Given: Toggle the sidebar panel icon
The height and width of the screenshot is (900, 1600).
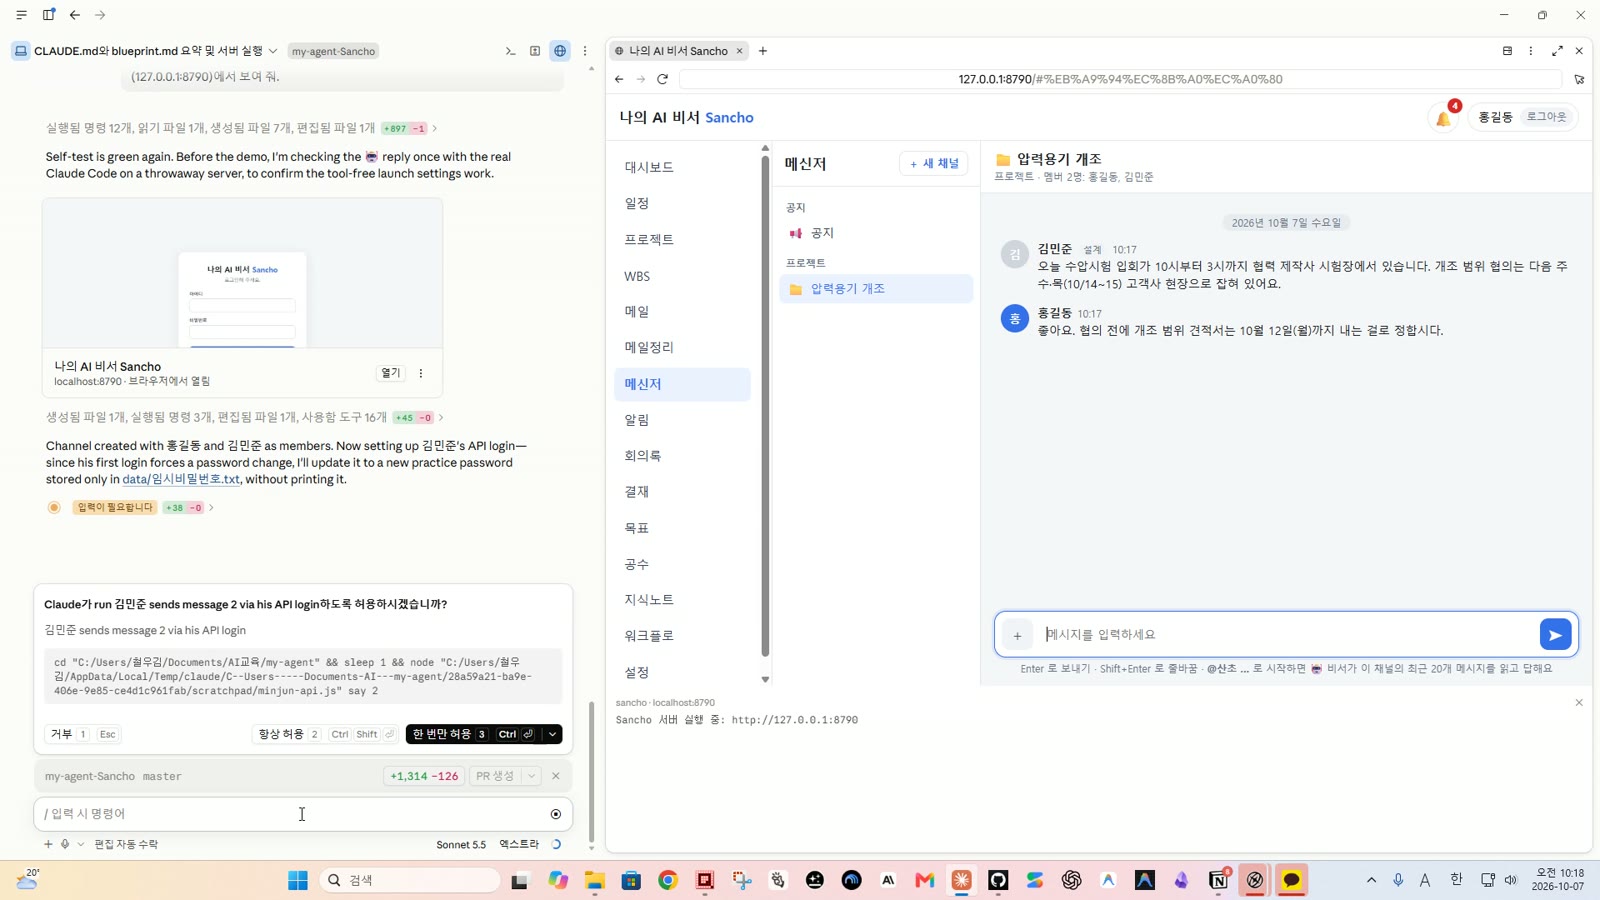Looking at the screenshot, I should pyautogui.click(x=48, y=15).
